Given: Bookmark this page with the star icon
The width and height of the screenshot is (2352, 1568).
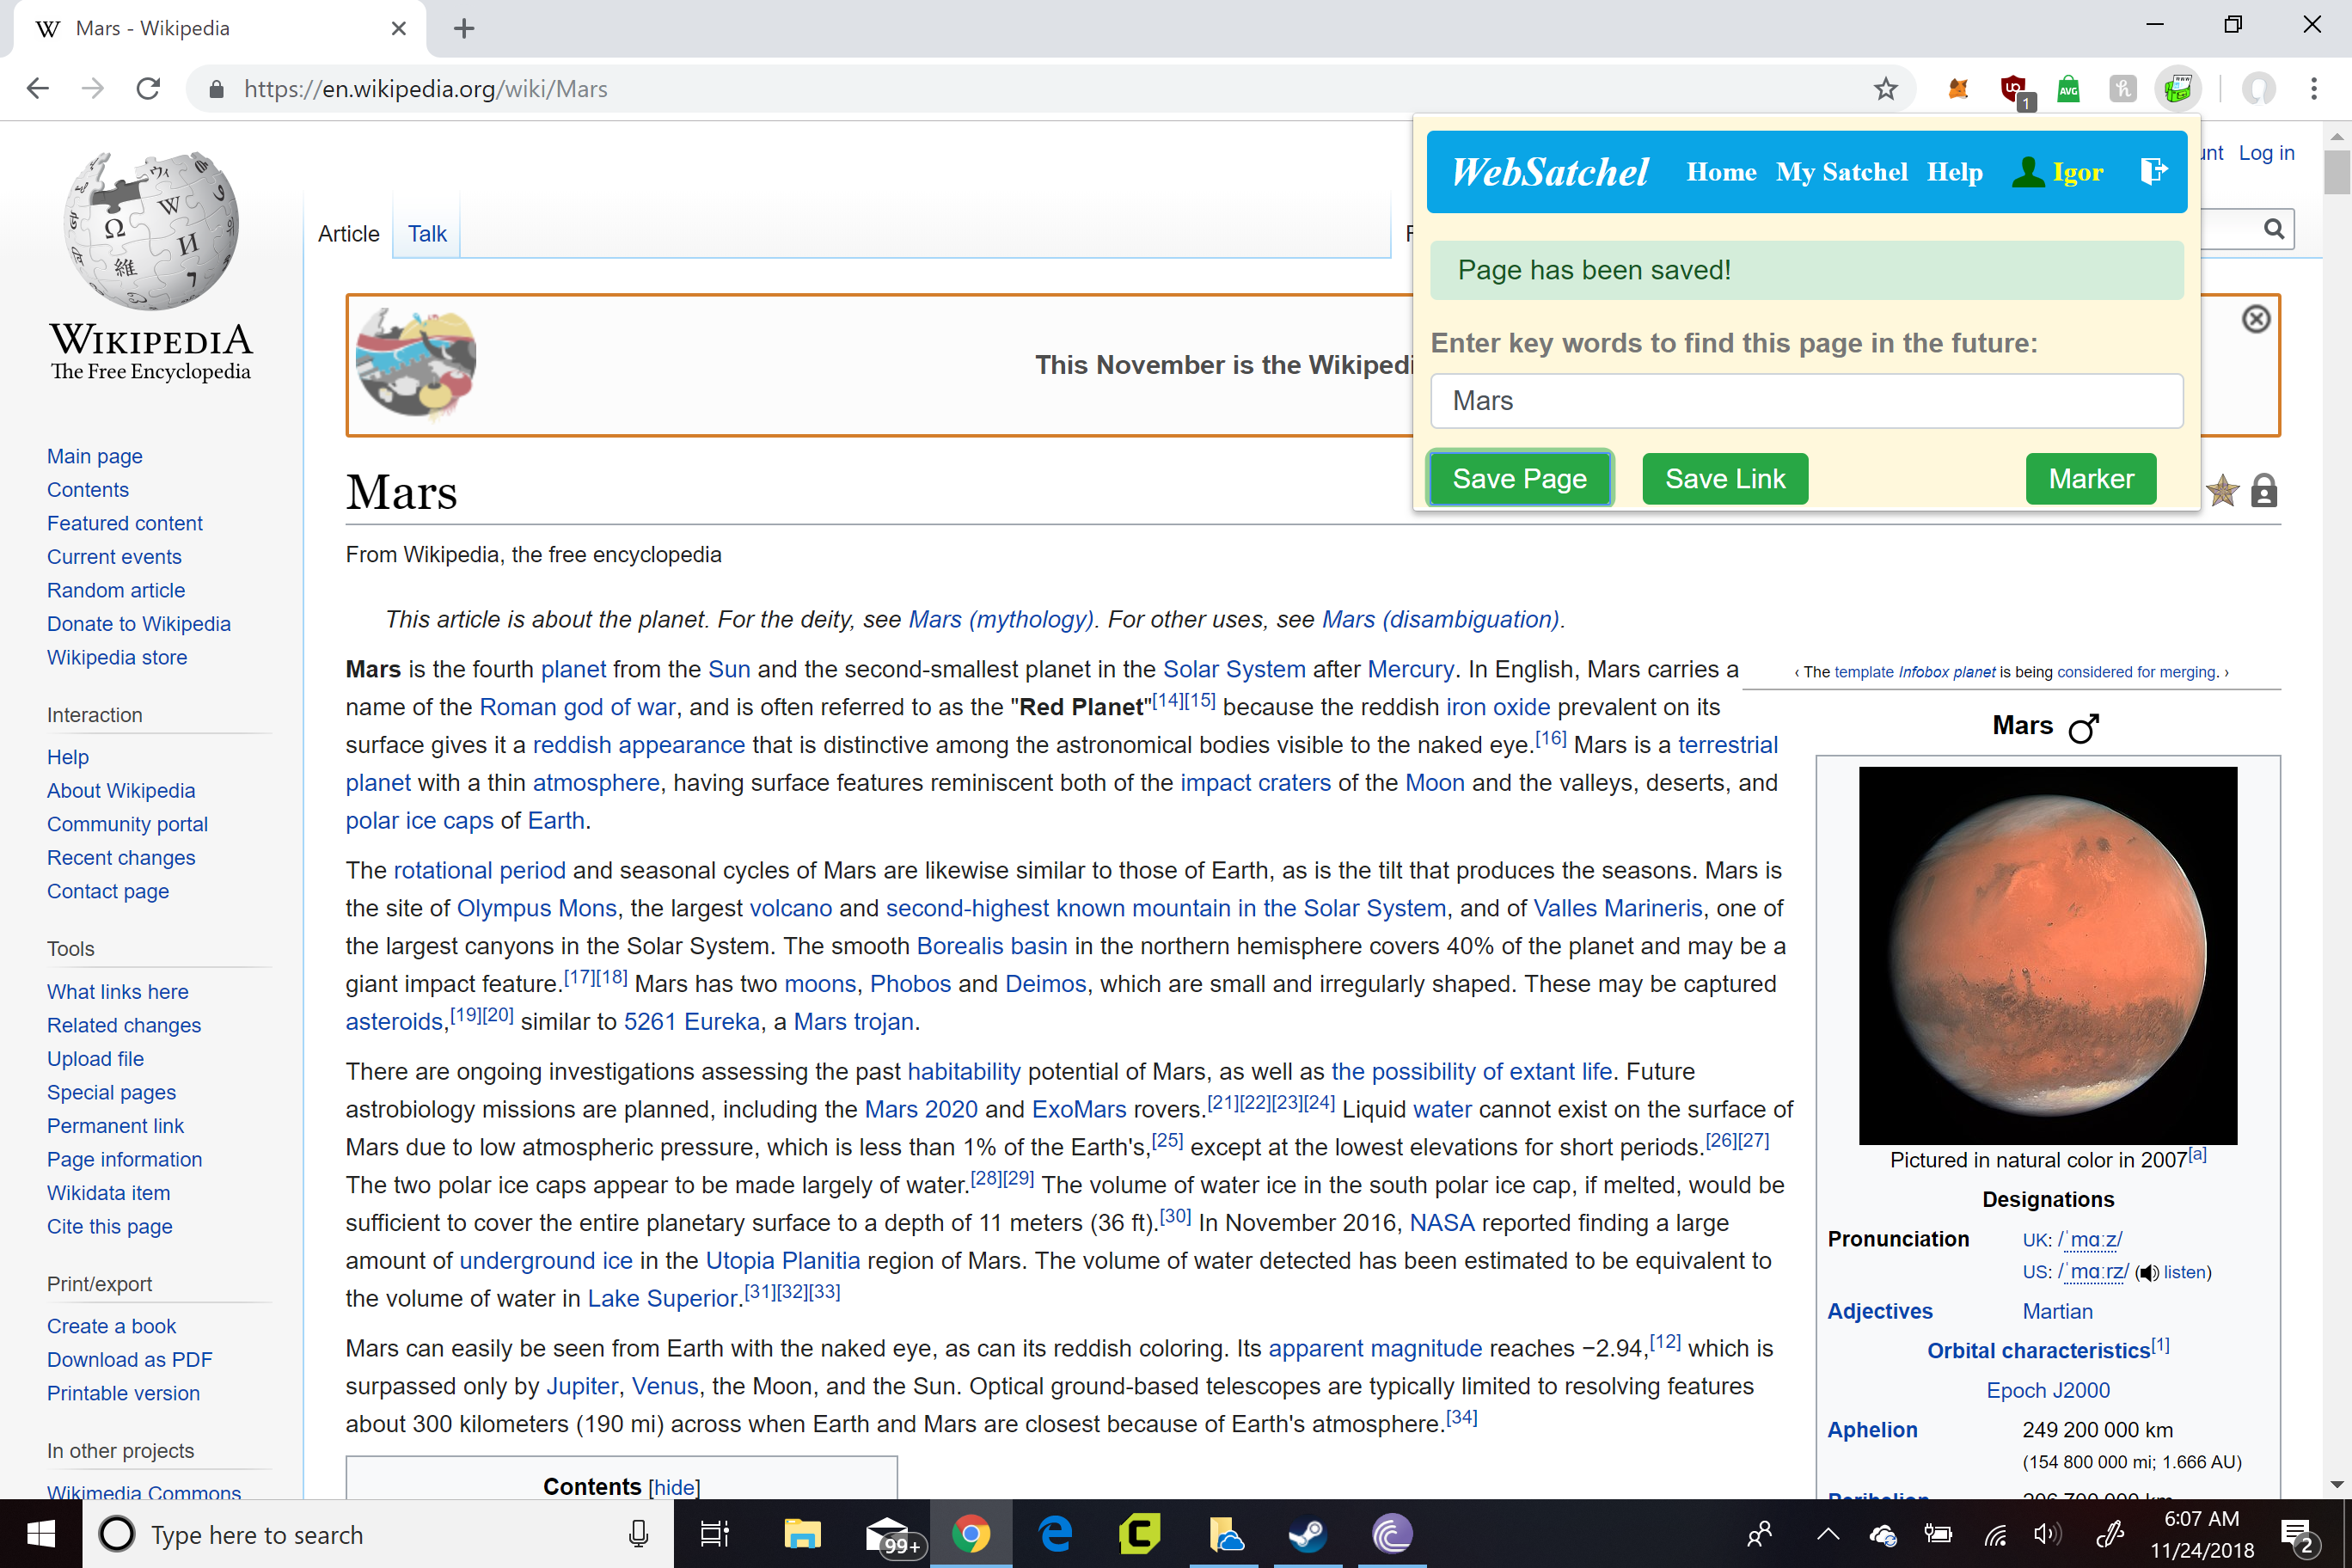Looking at the screenshot, I should (x=1885, y=89).
